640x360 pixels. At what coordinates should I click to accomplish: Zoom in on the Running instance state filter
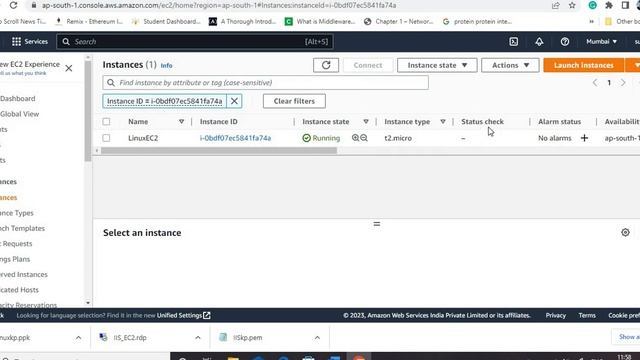pyautogui.click(x=356, y=138)
